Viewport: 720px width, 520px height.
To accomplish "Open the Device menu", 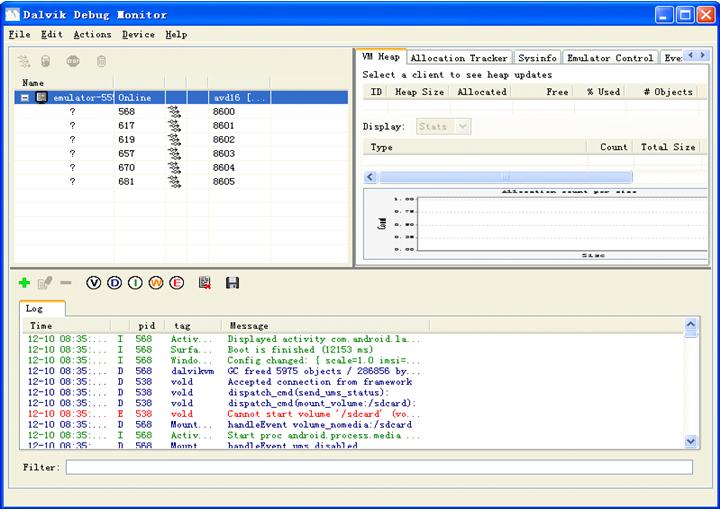I will click(x=138, y=34).
